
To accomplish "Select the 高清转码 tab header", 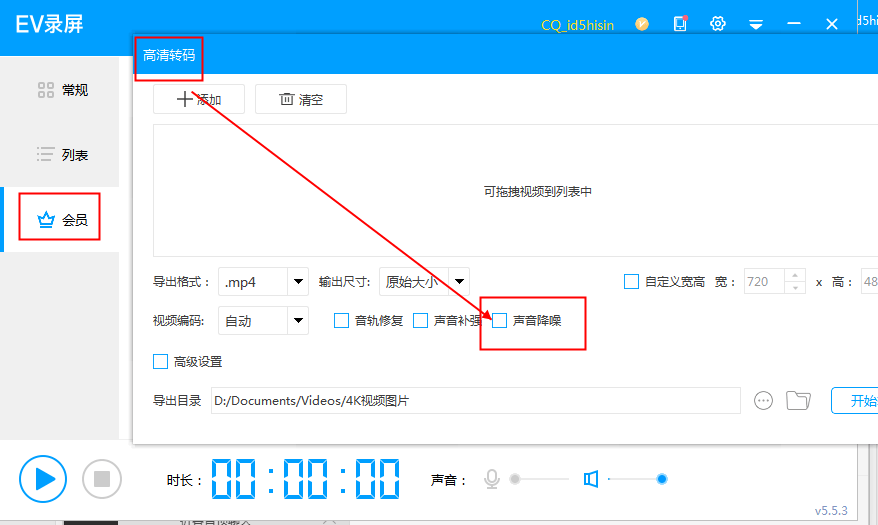I will pyautogui.click(x=169, y=55).
